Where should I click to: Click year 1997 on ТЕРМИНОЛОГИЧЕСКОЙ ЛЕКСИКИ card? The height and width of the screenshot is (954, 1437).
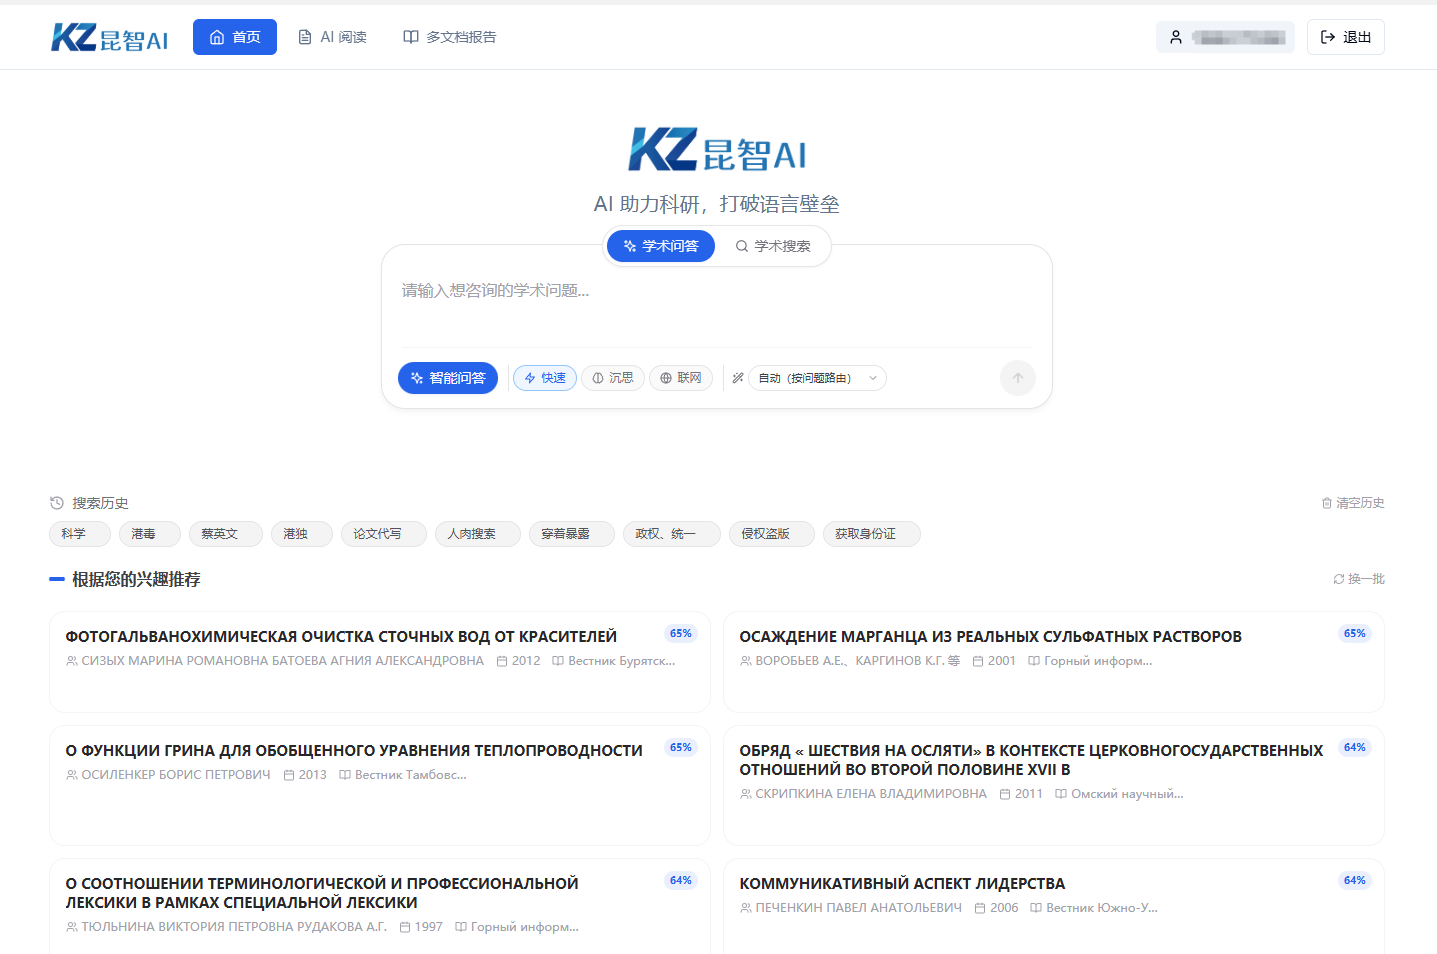pyautogui.click(x=429, y=927)
